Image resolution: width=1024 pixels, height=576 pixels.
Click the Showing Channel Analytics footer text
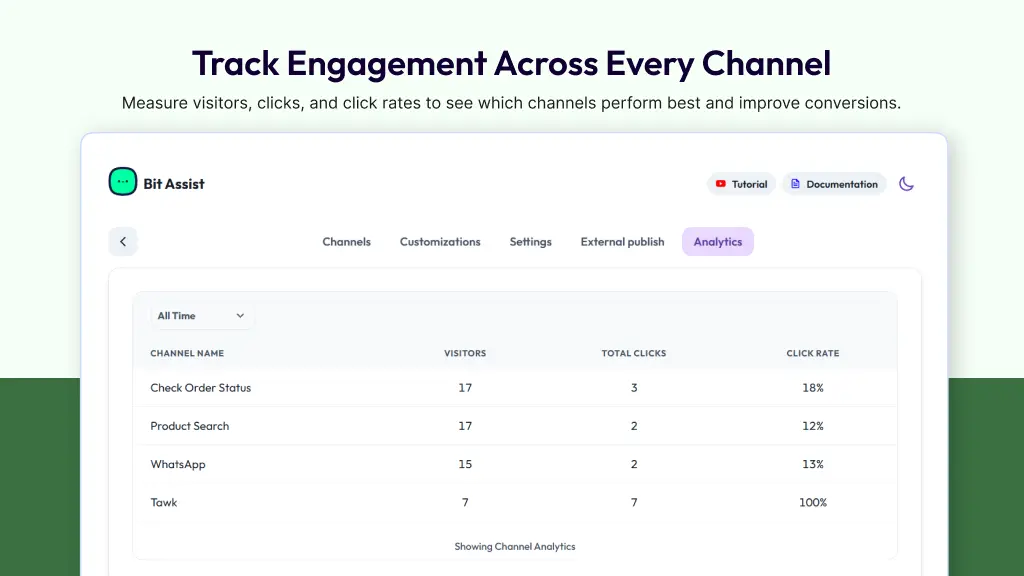coord(515,547)
